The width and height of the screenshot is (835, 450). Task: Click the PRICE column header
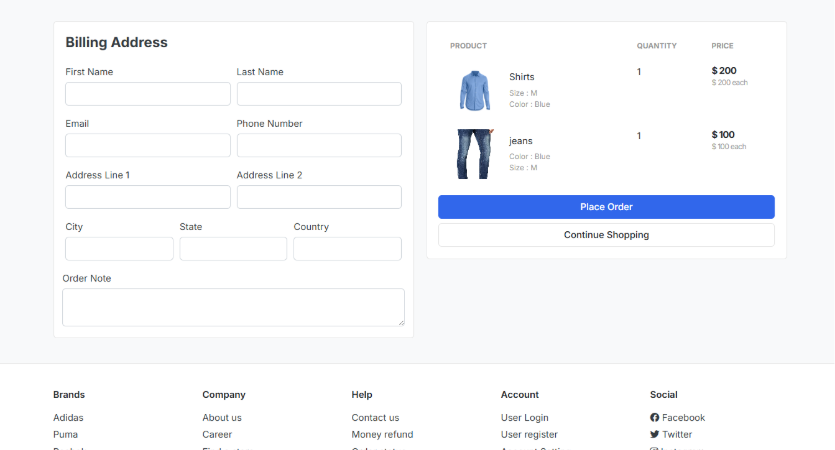[723, 46]
